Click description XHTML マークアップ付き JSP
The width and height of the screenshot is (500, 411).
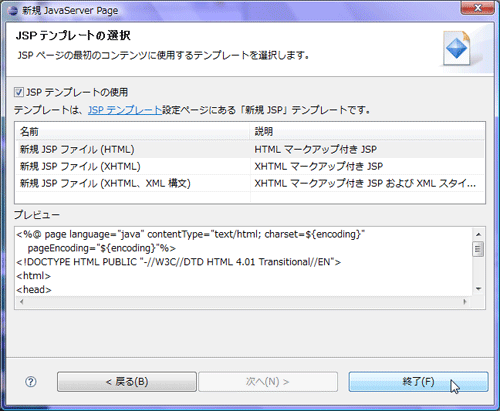pyautogui.click(x=319, y=166)
